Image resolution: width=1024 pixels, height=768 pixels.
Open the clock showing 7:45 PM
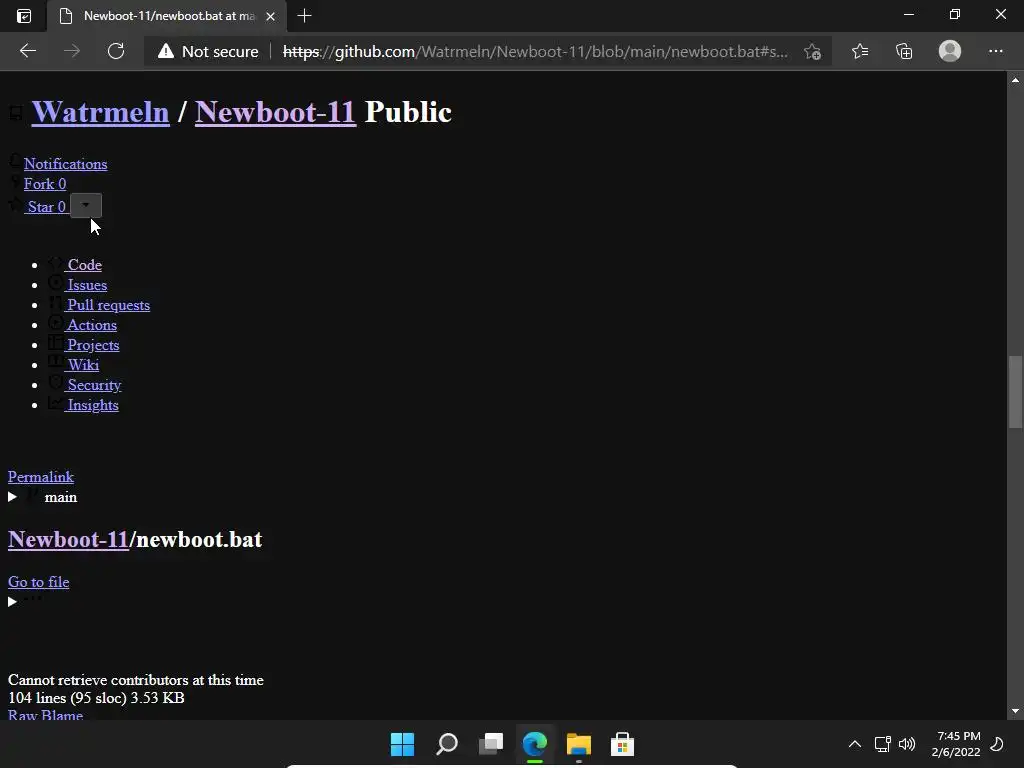pyautogui.click(x=956, y=744)
